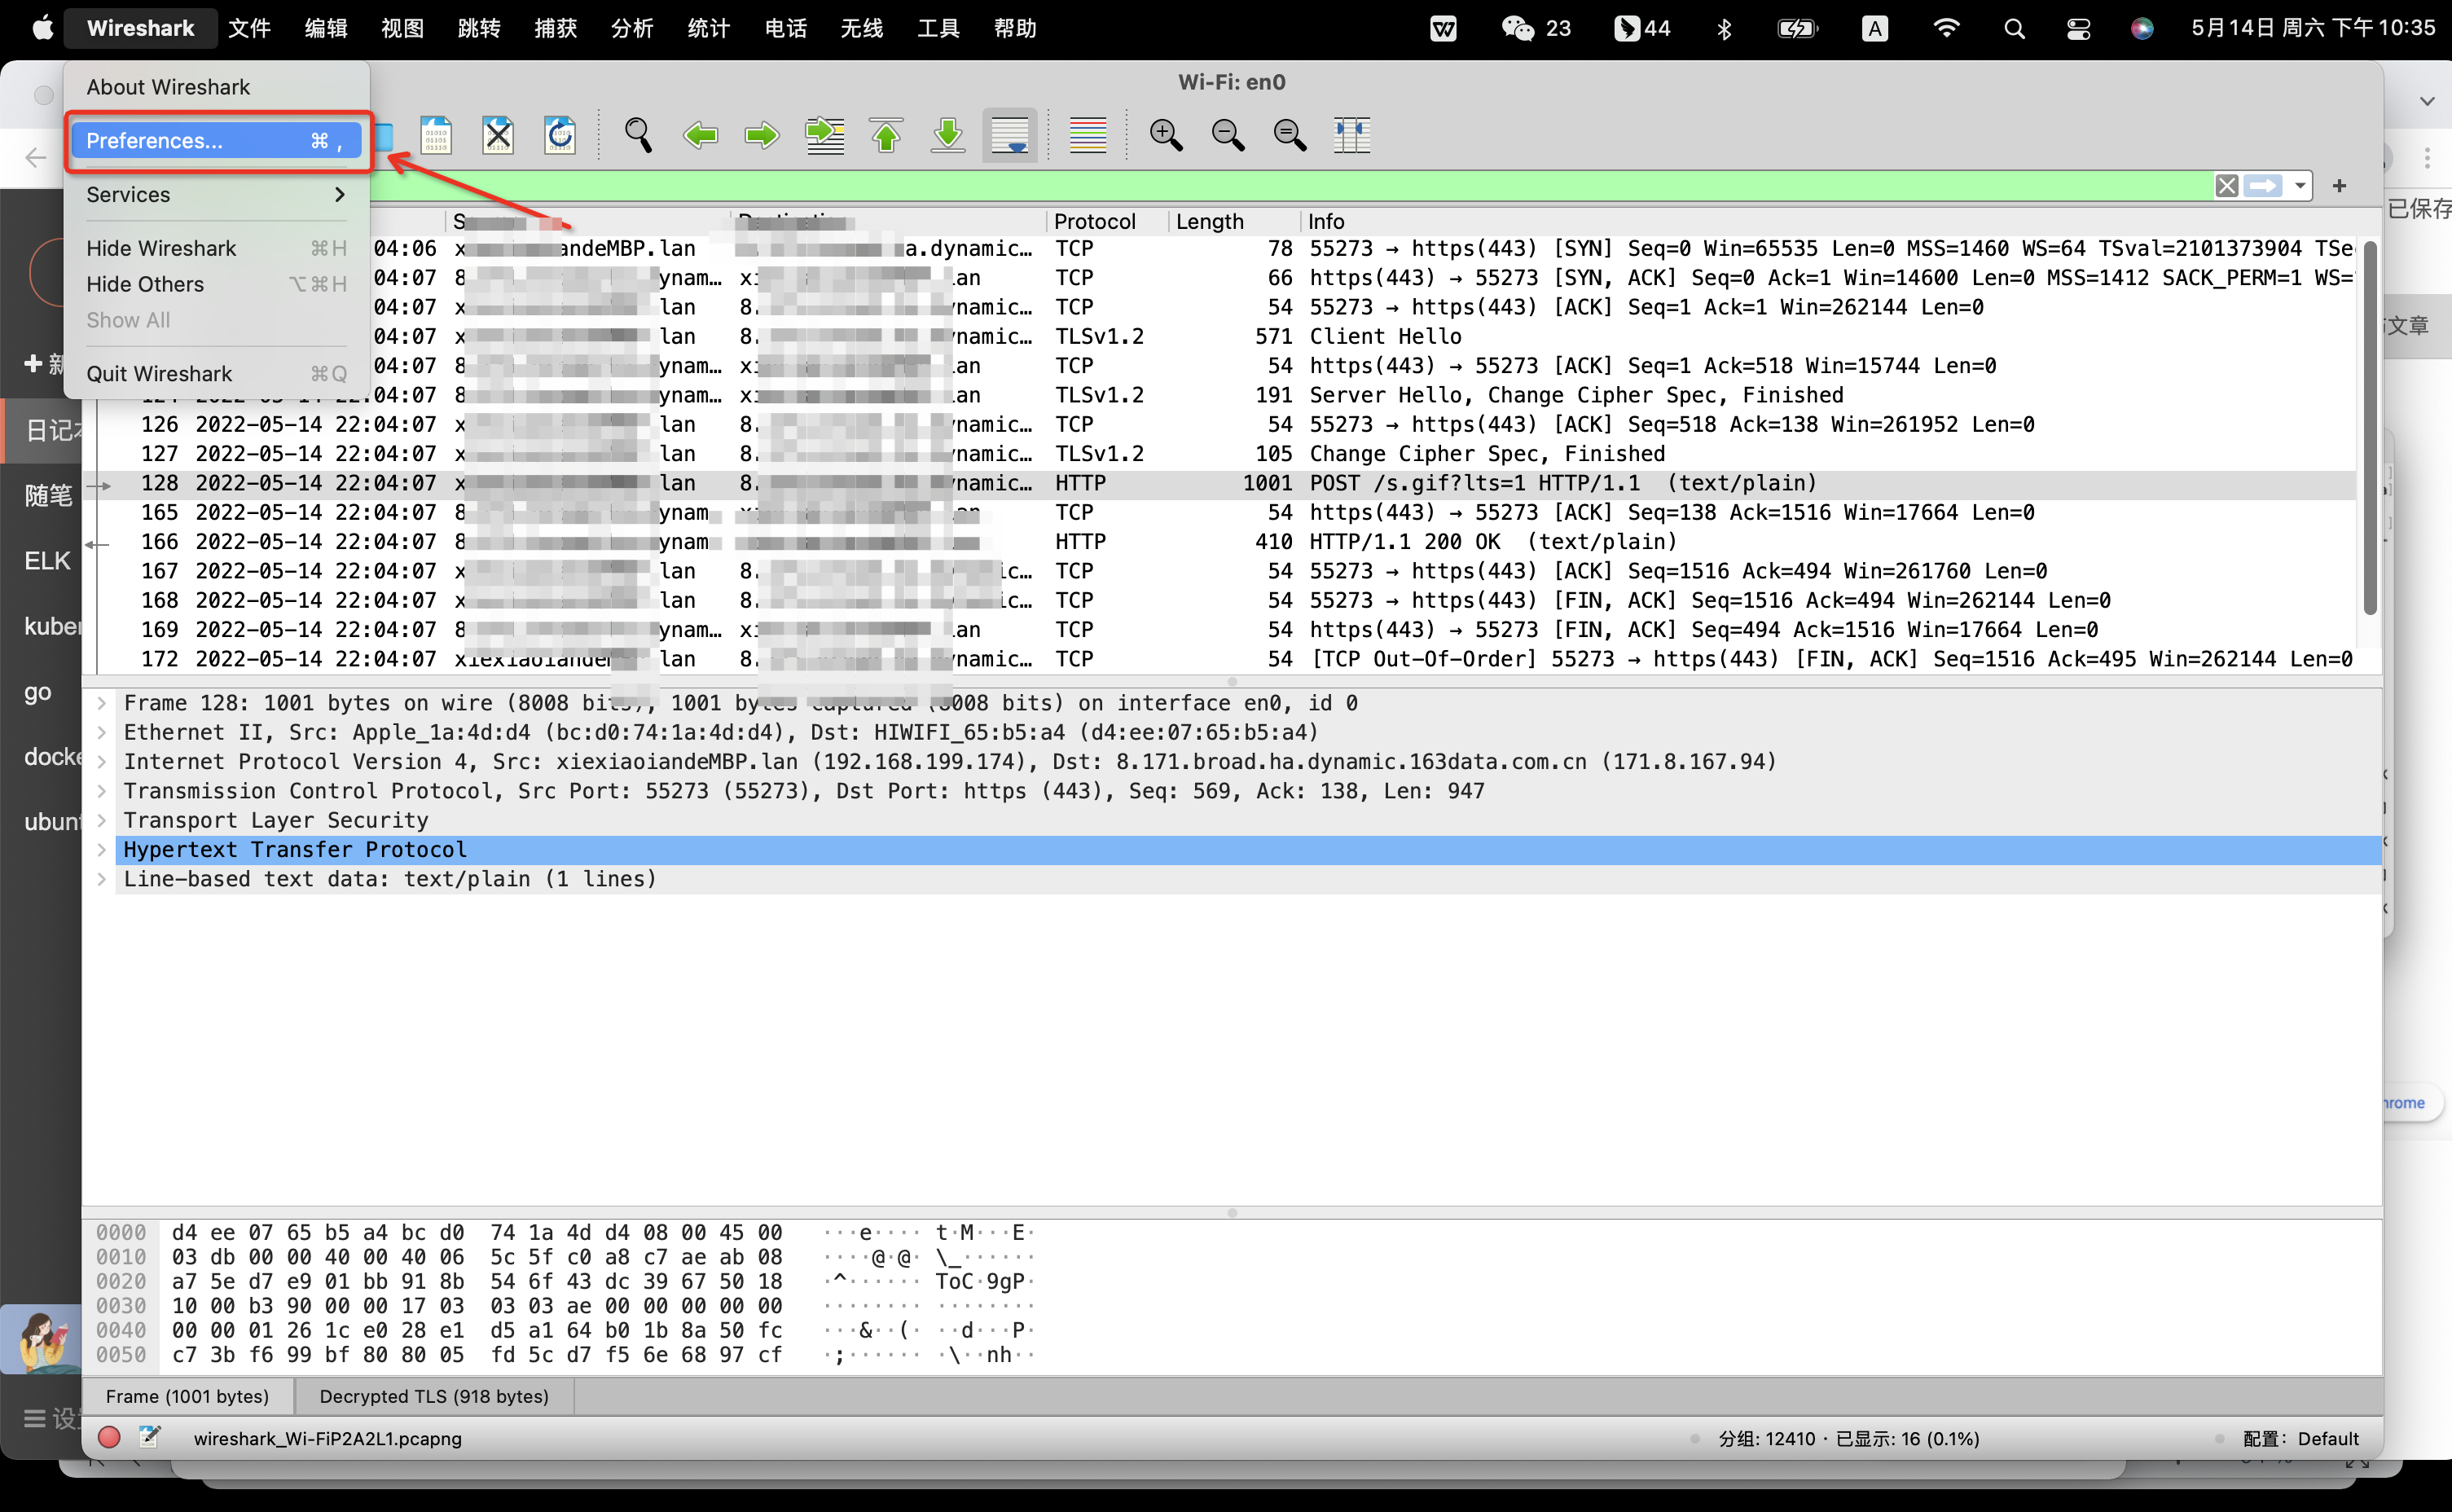Go to the previous packet
Image resolution: width=2452 pixels, height=1512 pixels.
tap(700, 135)
